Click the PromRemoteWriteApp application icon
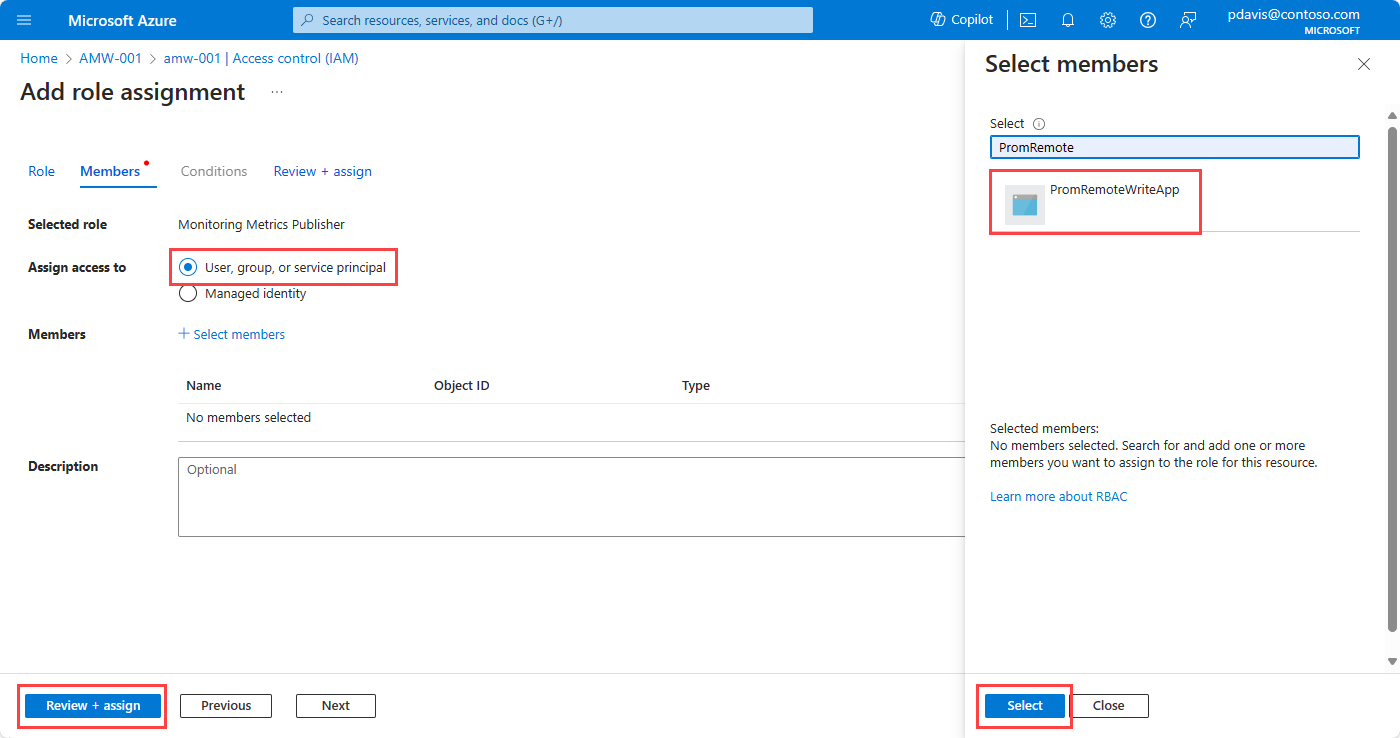 (1025, 204)
